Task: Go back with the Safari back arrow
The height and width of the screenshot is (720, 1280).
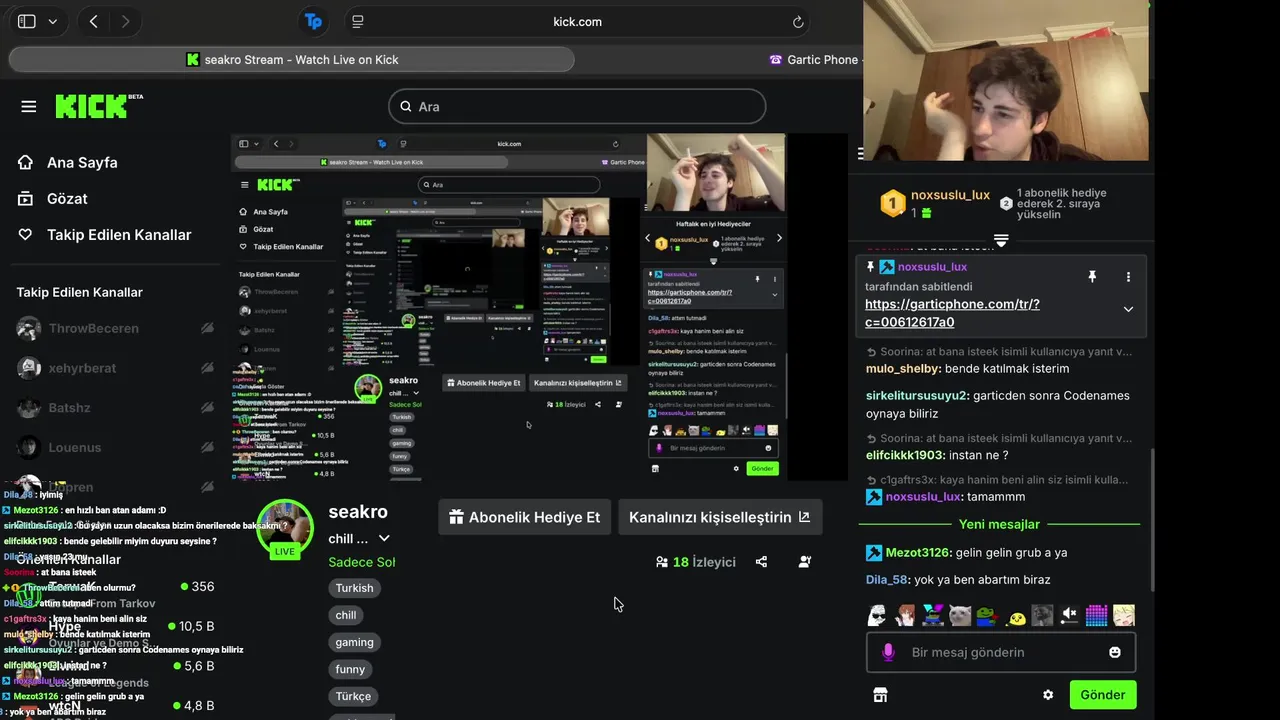Action: pyautogui.click(x=93, y=21)
